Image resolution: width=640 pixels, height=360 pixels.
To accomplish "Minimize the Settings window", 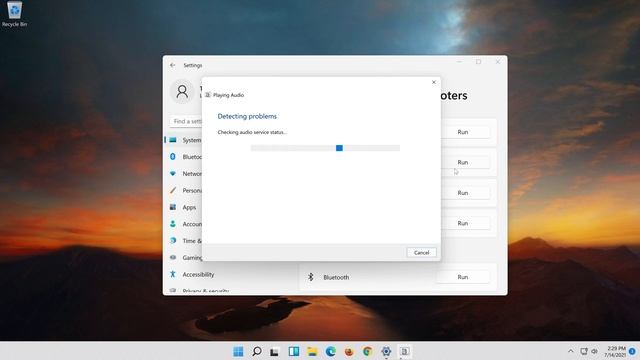I will click(459, 62).
